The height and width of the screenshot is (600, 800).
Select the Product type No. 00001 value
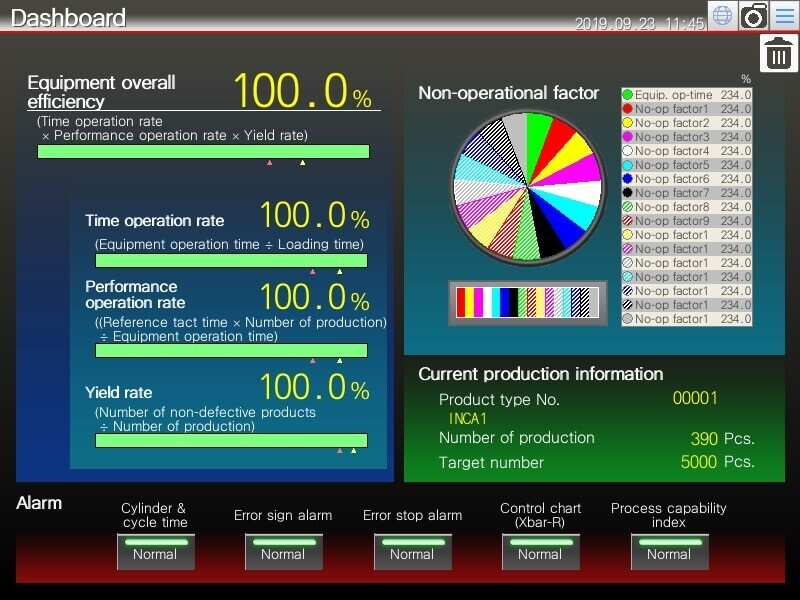point(695,398)
